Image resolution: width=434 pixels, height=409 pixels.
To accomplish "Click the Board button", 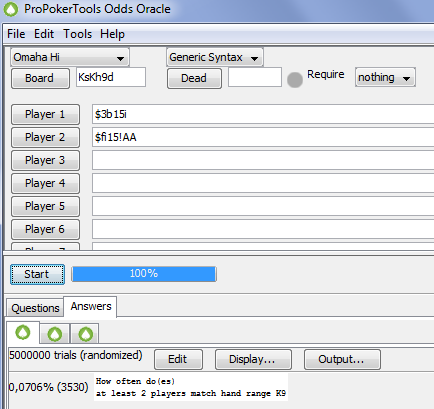I will coord(40,78).
